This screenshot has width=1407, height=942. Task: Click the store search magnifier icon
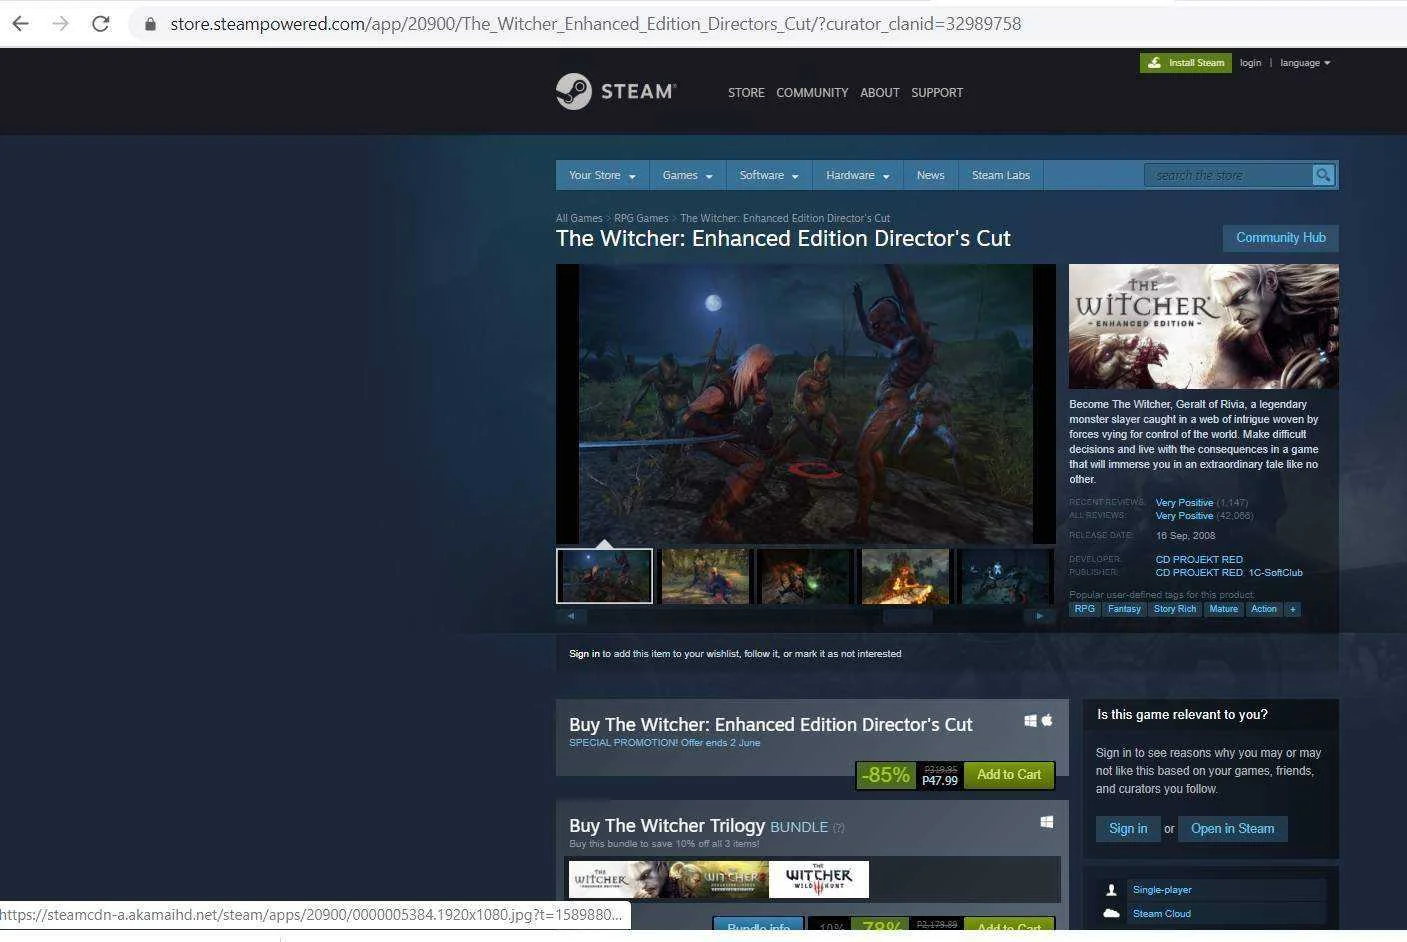(1323, 175)
